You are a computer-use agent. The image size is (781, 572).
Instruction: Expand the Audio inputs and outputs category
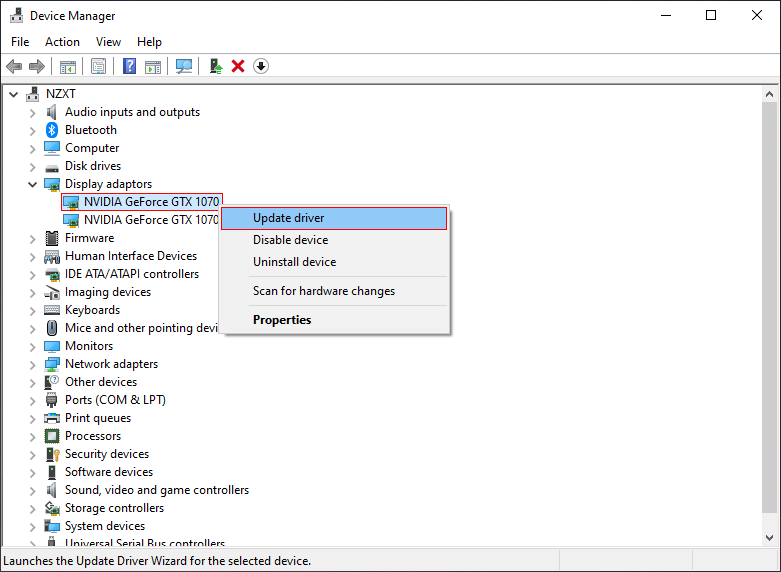[32, 113]
